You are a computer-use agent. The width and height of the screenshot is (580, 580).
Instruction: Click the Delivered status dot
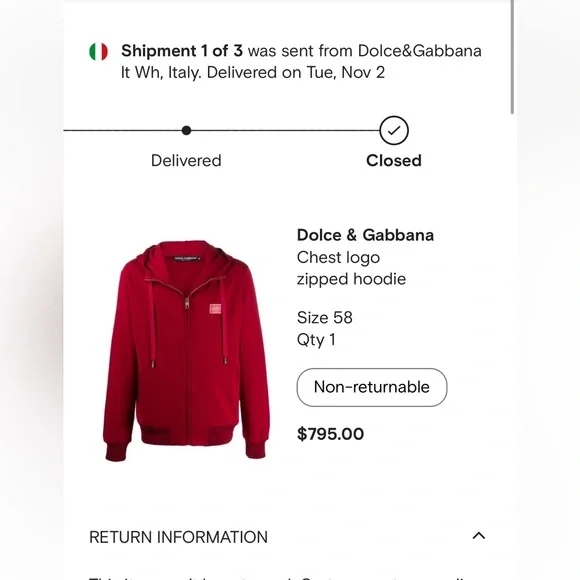186,130
